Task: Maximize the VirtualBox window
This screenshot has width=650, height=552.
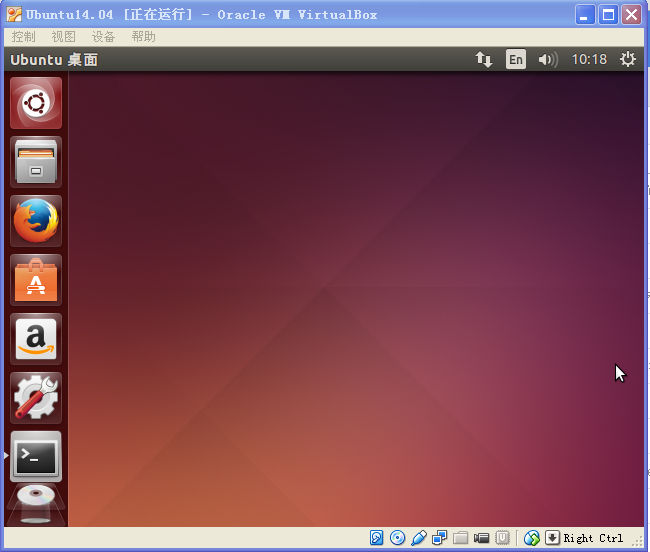Action: tap(609, 15)
